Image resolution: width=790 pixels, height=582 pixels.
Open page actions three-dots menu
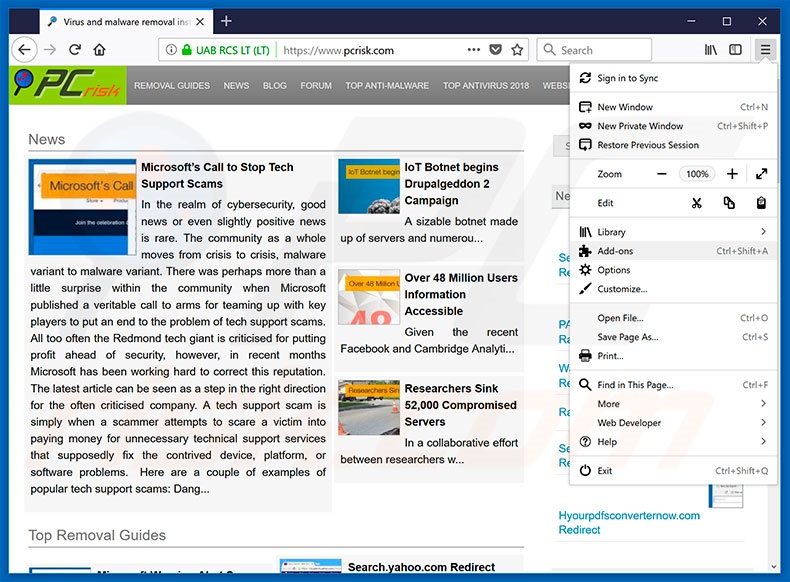474,49
